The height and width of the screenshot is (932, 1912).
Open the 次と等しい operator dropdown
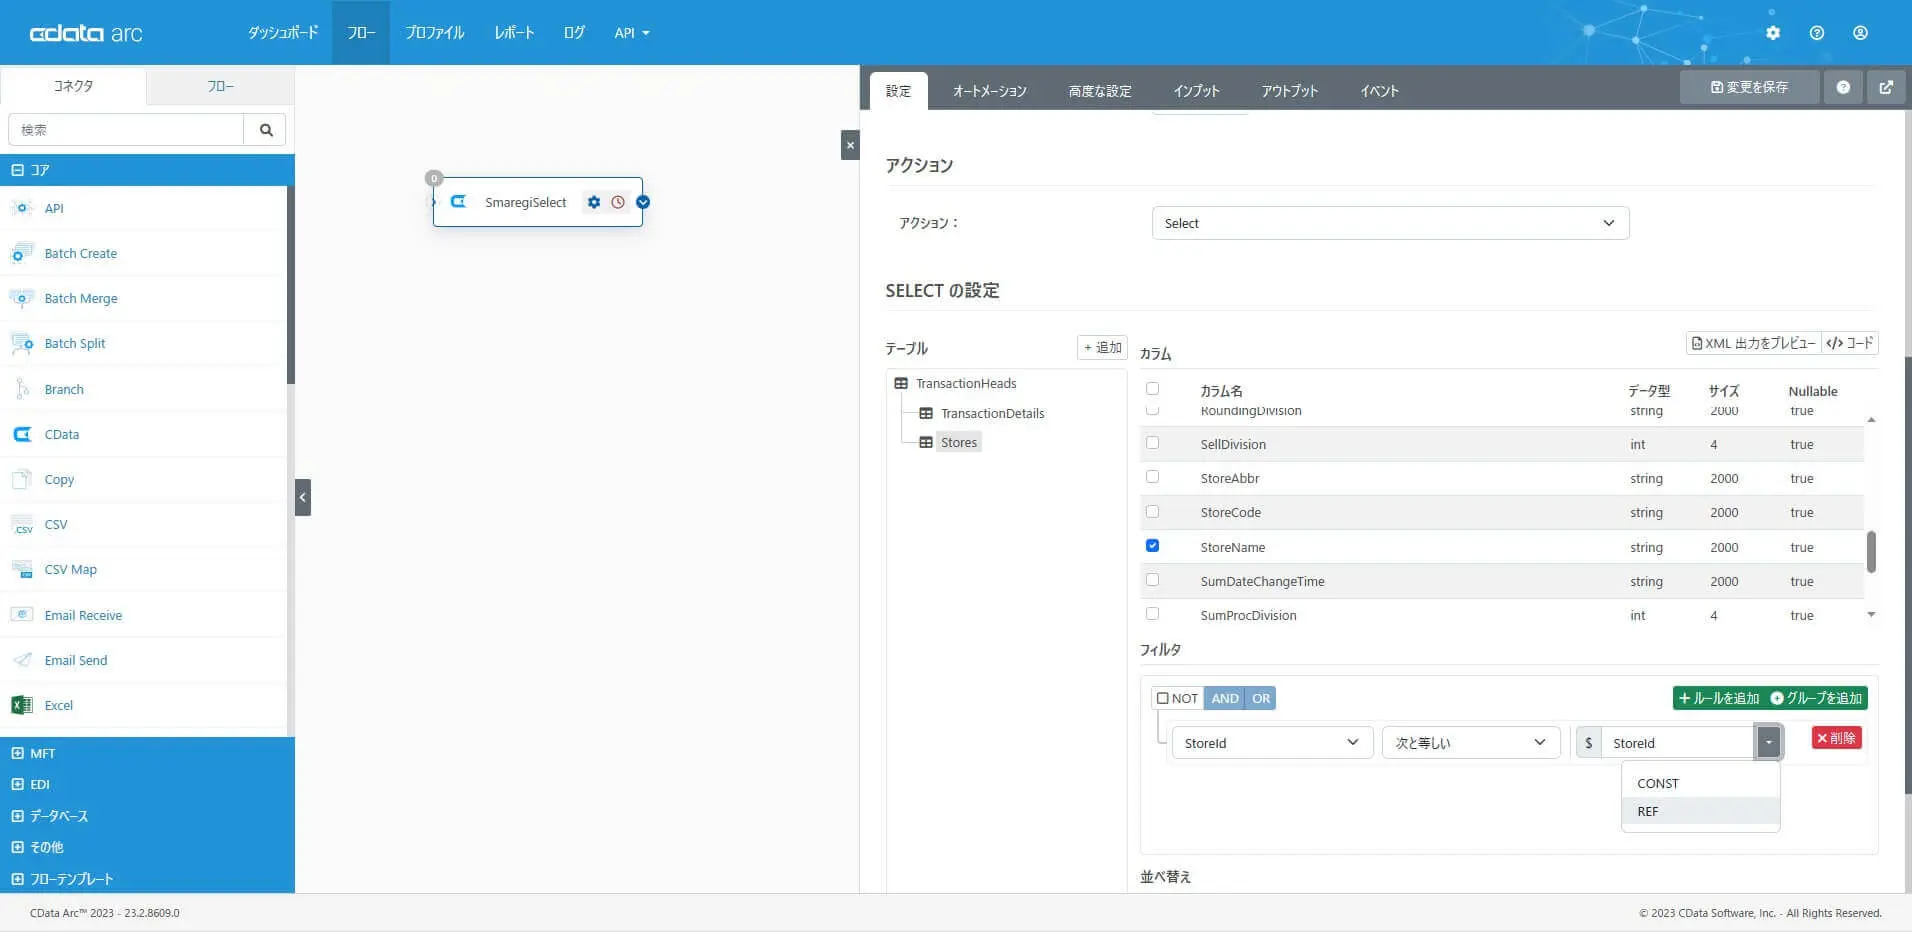click(1468, 742)
